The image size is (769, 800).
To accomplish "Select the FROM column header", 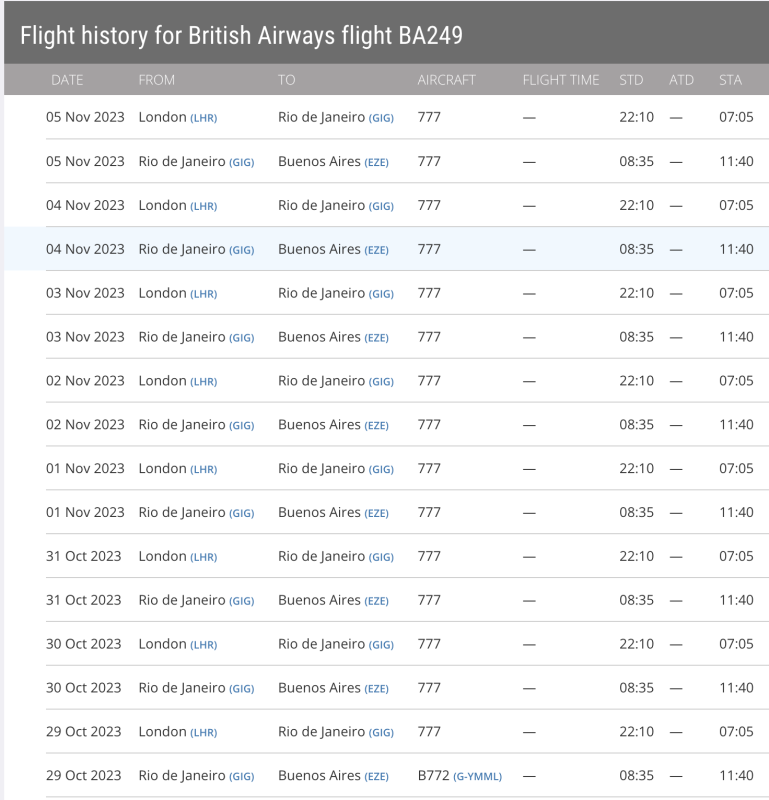I will pos(156,80).
